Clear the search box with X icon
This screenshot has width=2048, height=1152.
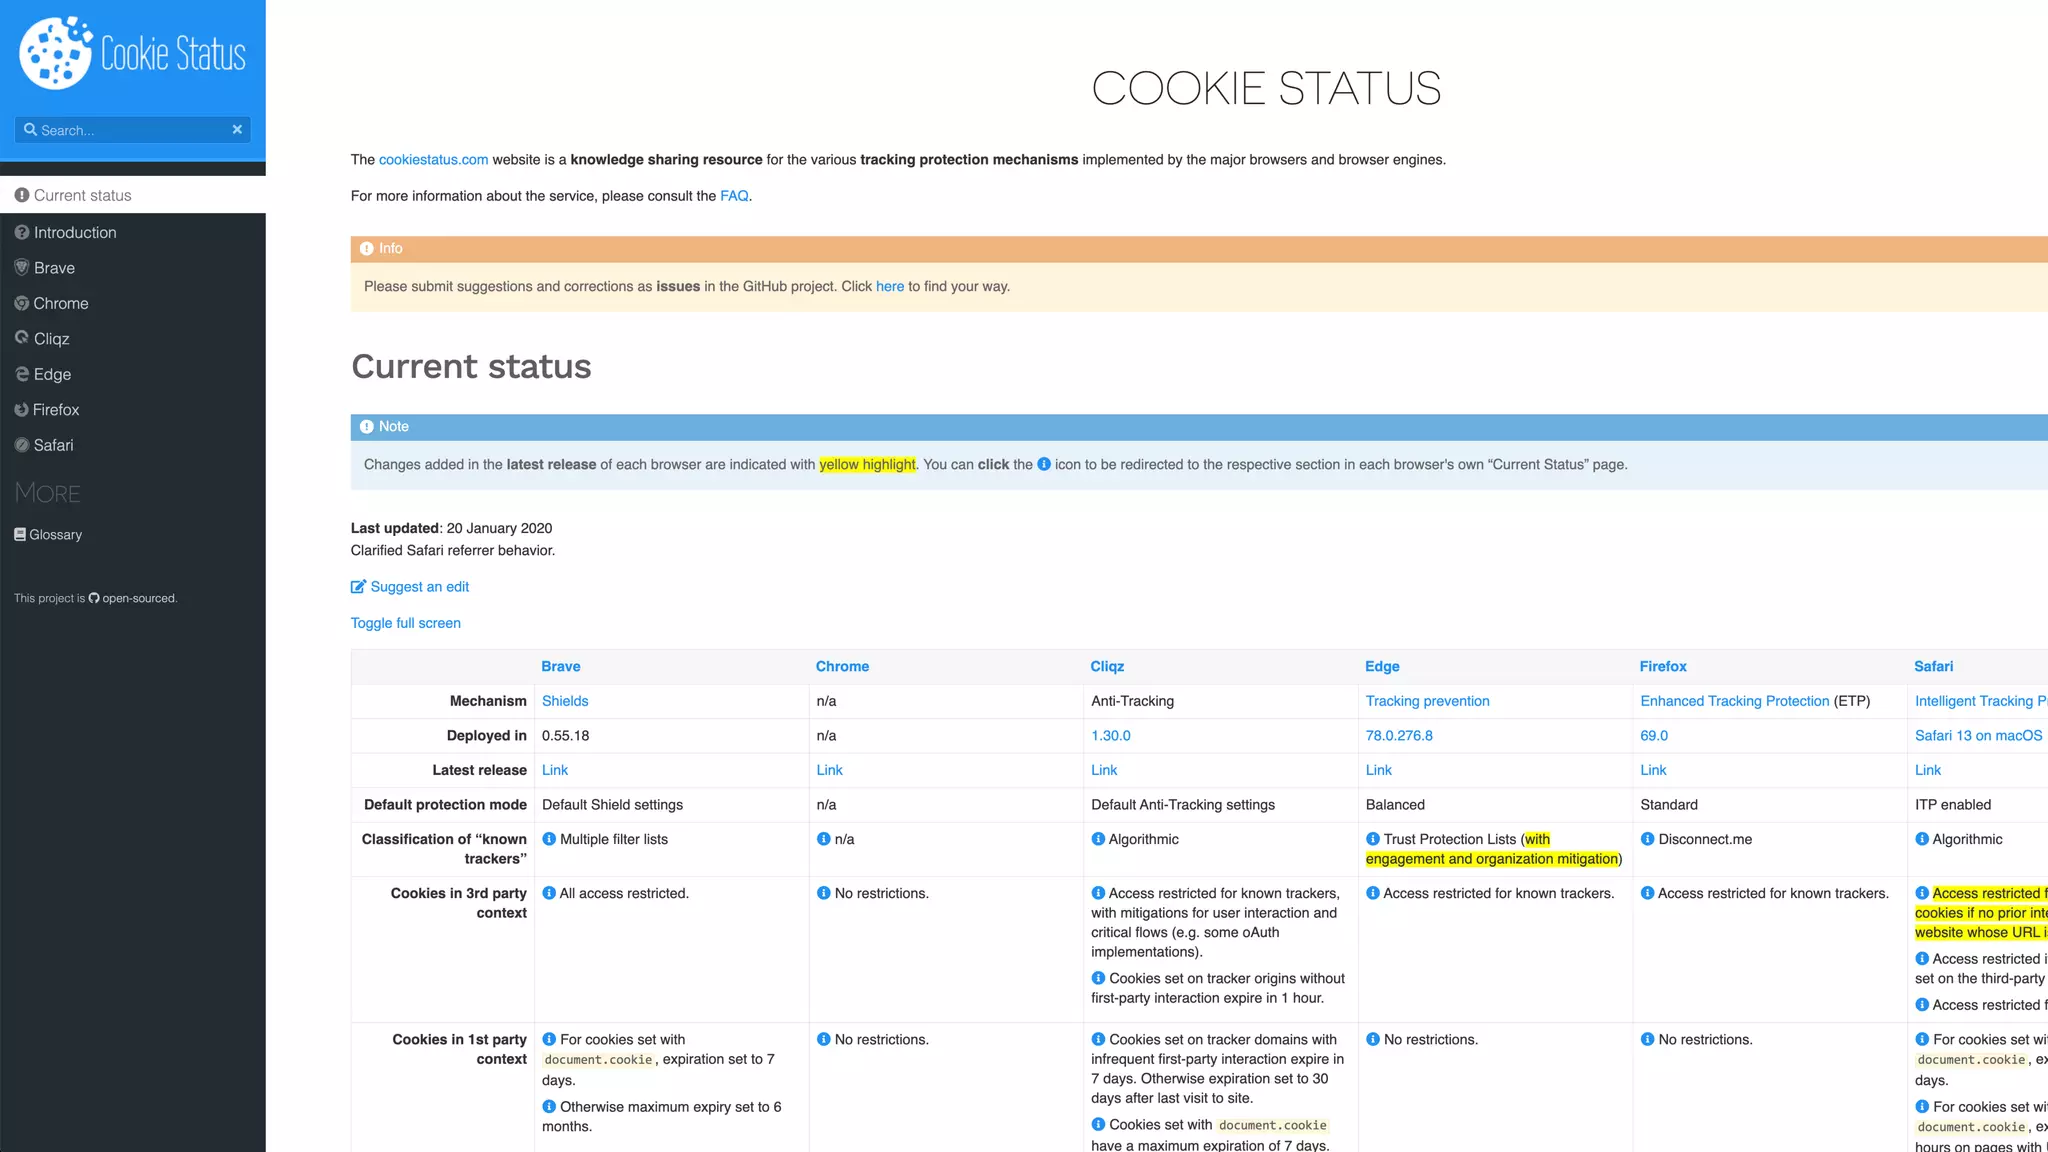(x=237, y=130)
